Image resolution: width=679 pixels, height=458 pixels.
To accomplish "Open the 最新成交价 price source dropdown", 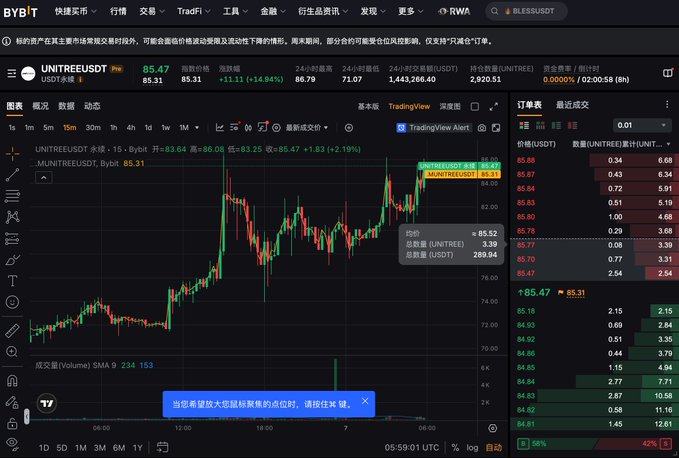I will [x=307, y=128].
